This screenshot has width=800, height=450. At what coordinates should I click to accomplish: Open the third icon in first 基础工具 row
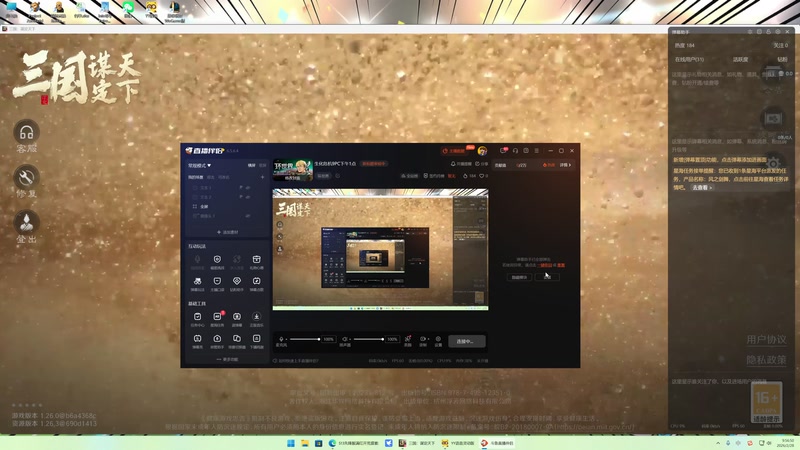click(x=237, y=317)
